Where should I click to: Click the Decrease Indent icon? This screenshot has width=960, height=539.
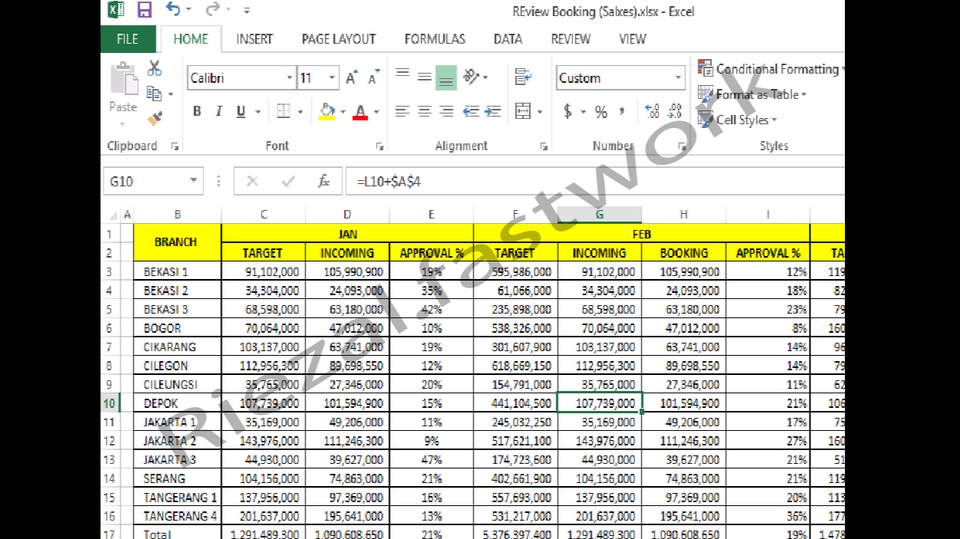click(471, 111)
